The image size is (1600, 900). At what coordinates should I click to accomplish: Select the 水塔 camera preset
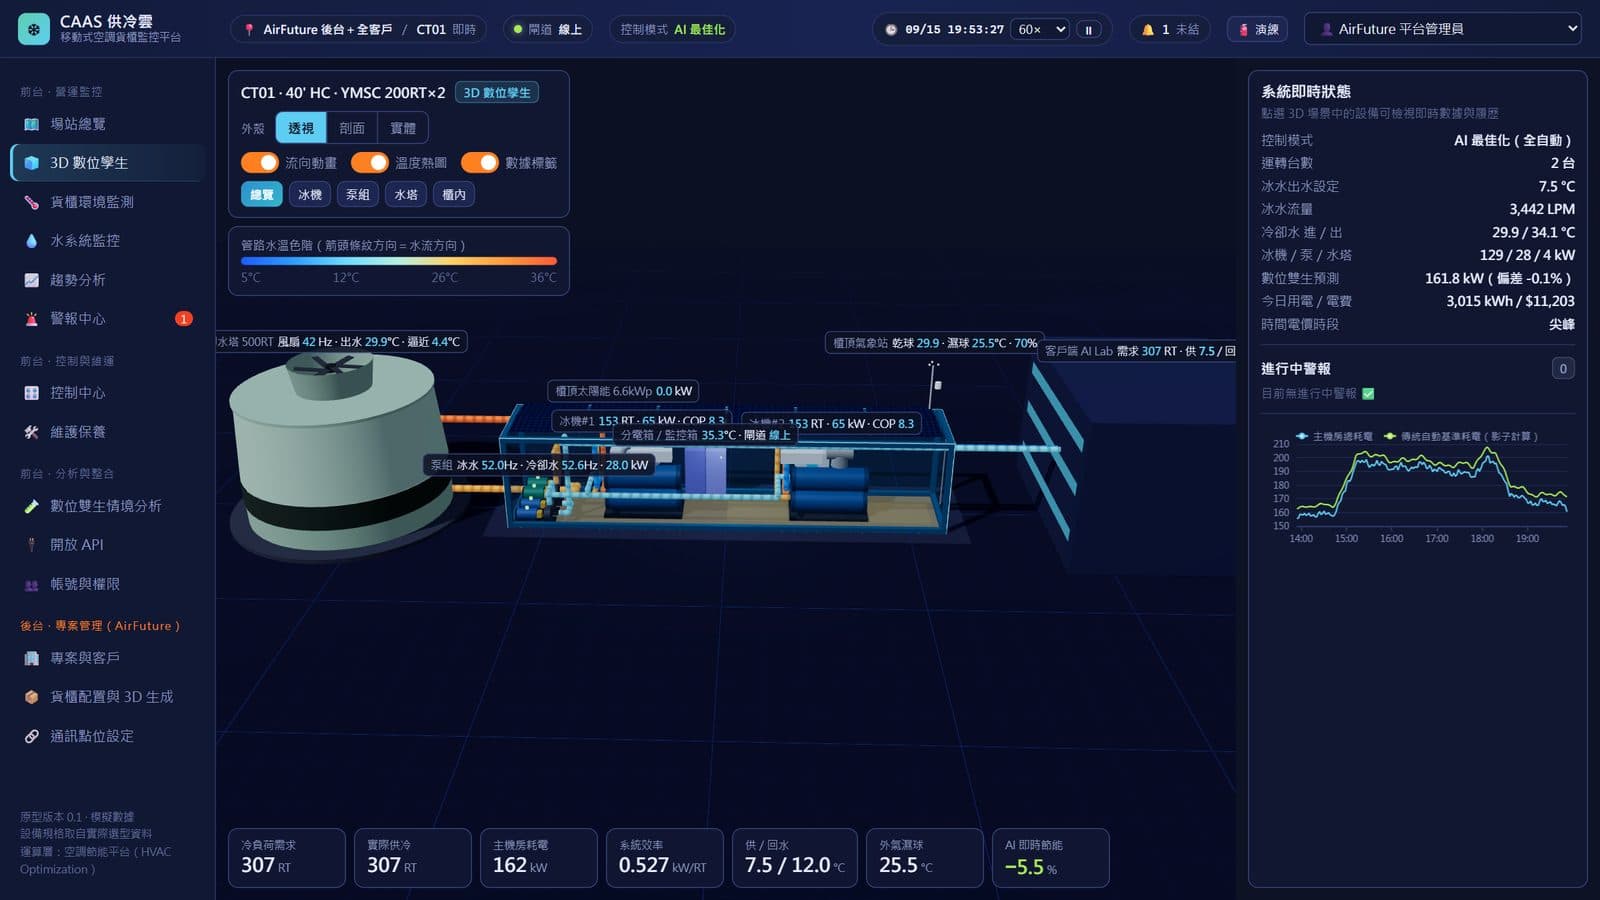pos(406,195)
